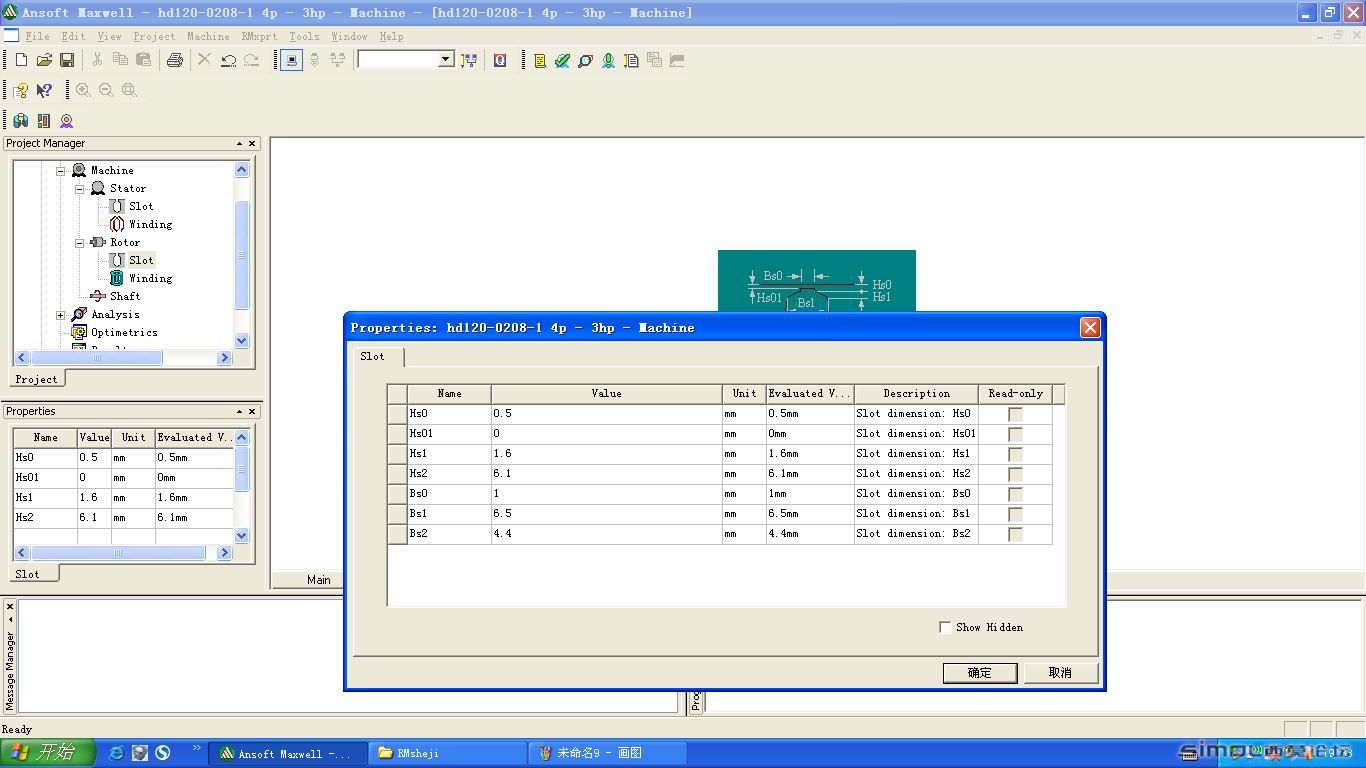1366x768 pixels.
Task: Toggle Read-only checkbox for Hs0 row
Action: pos(1015,414)
